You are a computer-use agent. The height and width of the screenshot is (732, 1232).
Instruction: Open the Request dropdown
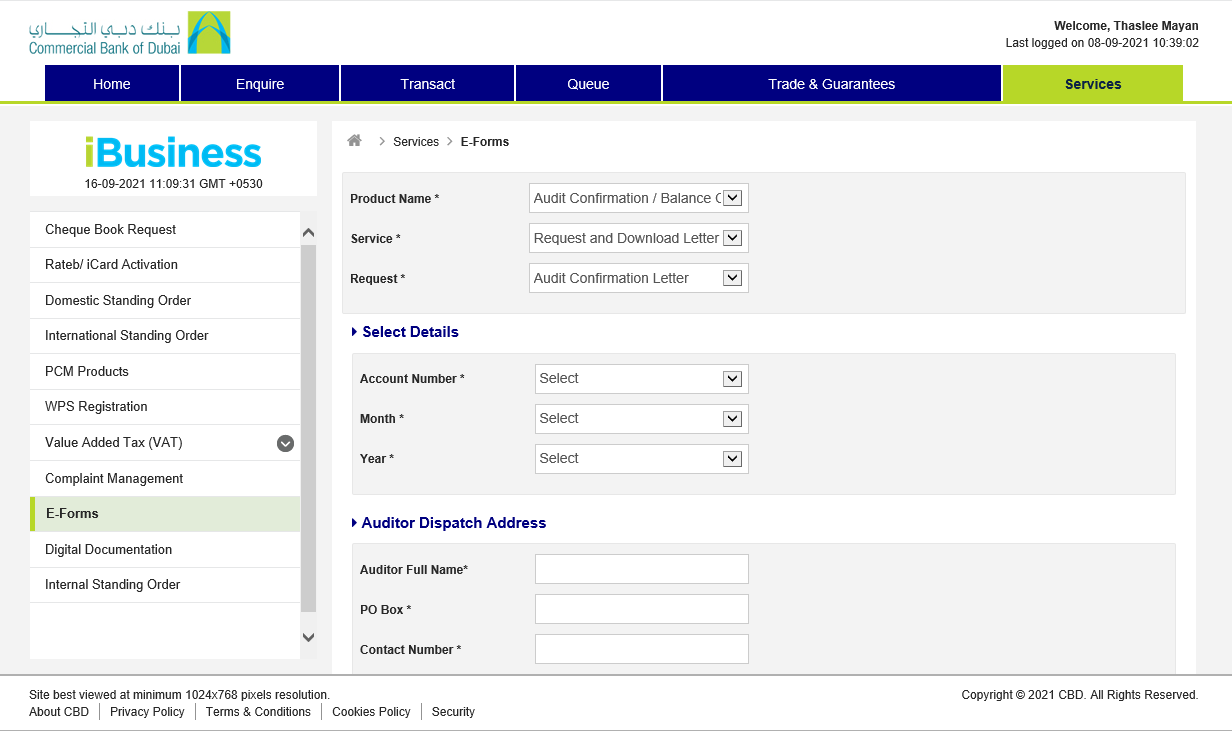tap(639, 278)
